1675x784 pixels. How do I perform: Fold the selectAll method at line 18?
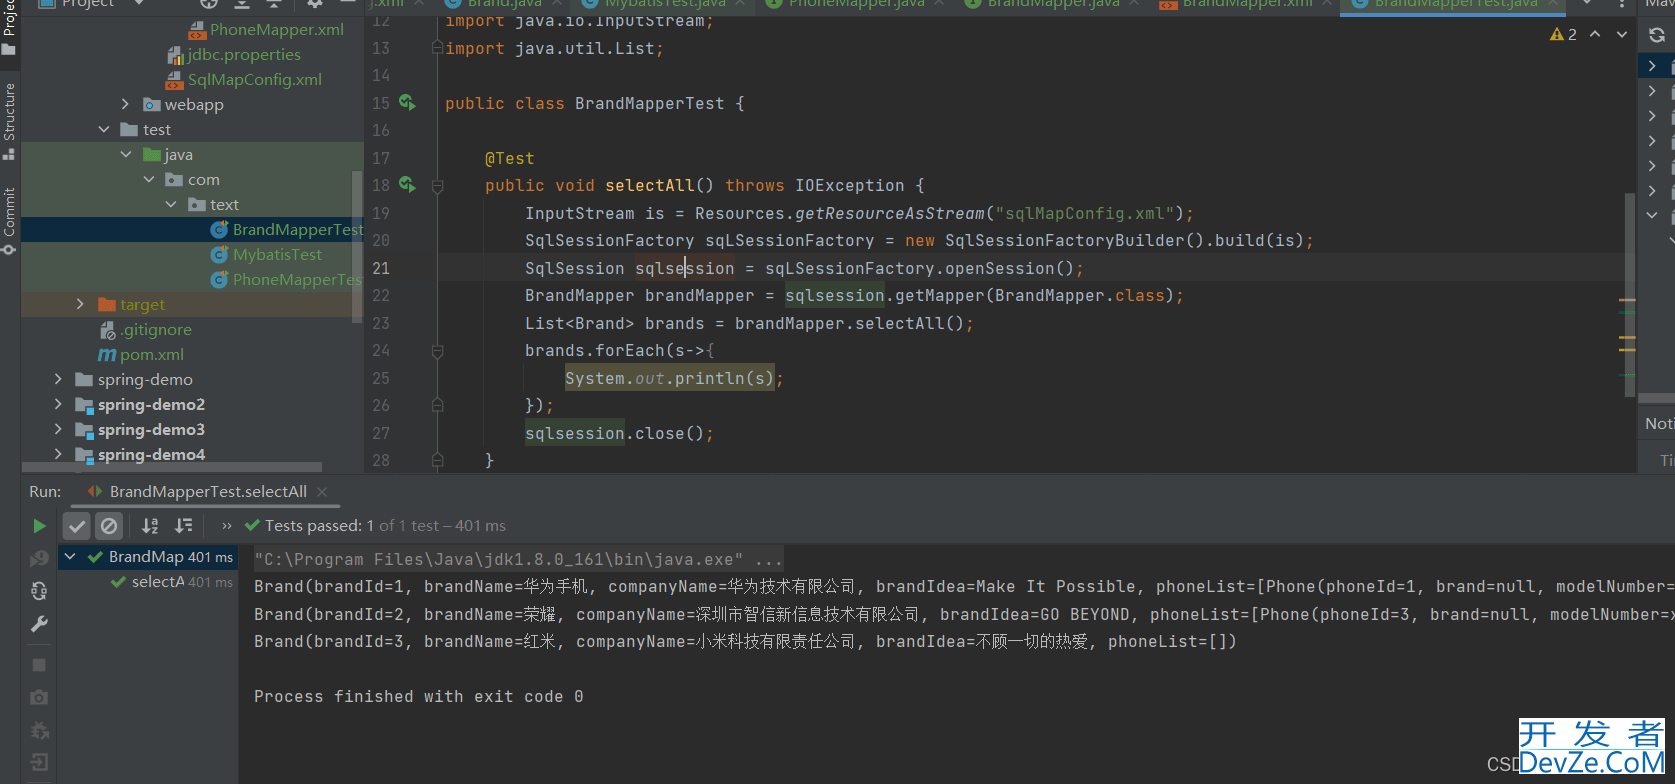(x=437, y=186)
